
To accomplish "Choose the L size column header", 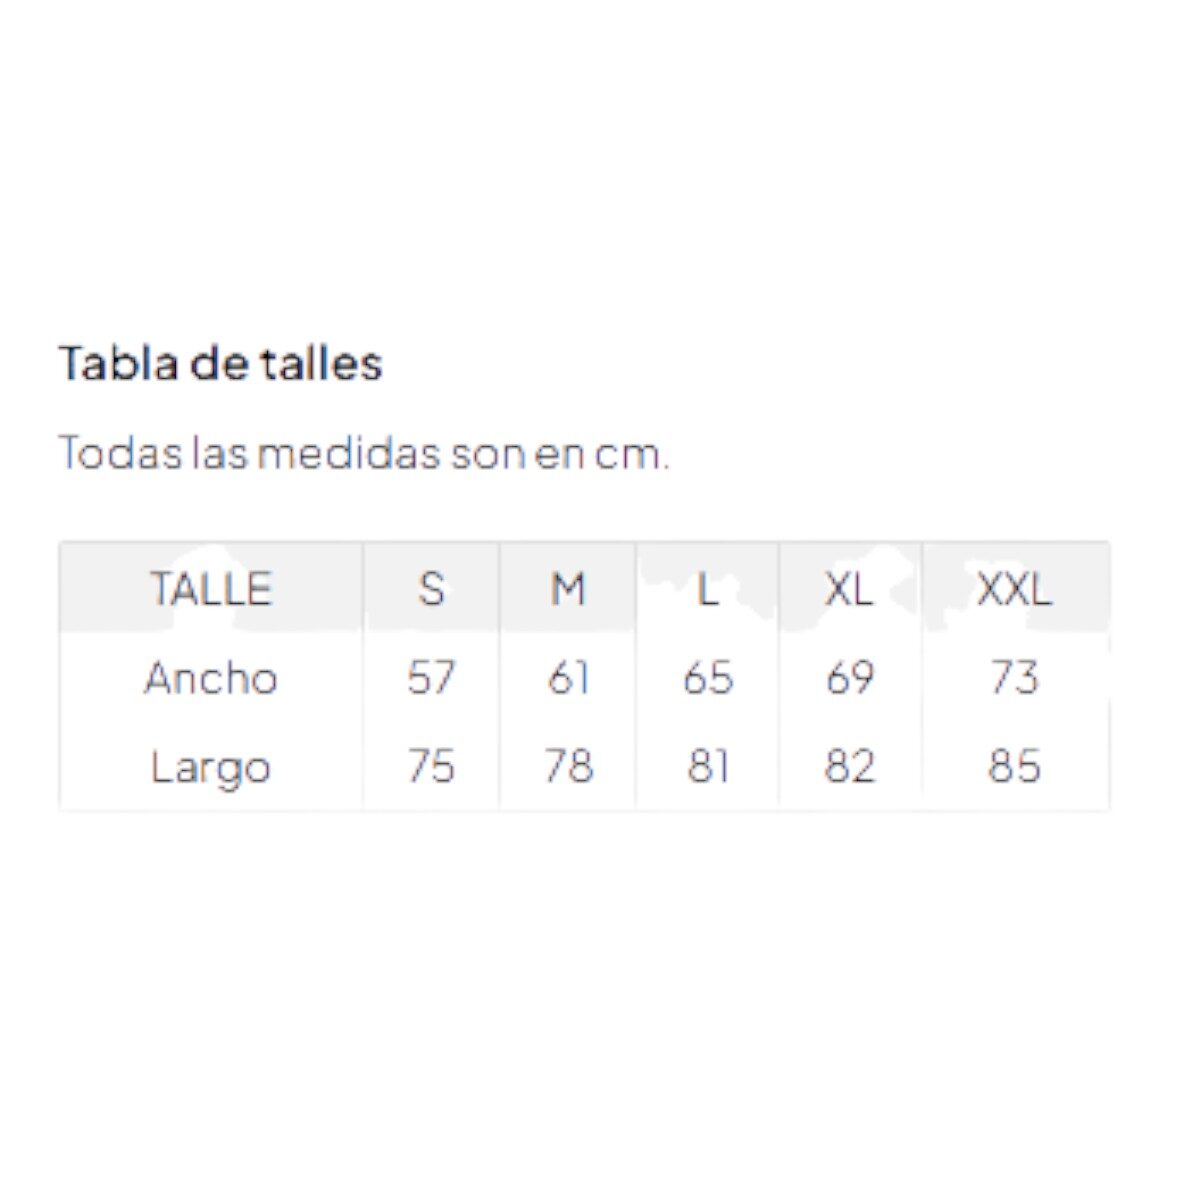I will coord(708,588).
